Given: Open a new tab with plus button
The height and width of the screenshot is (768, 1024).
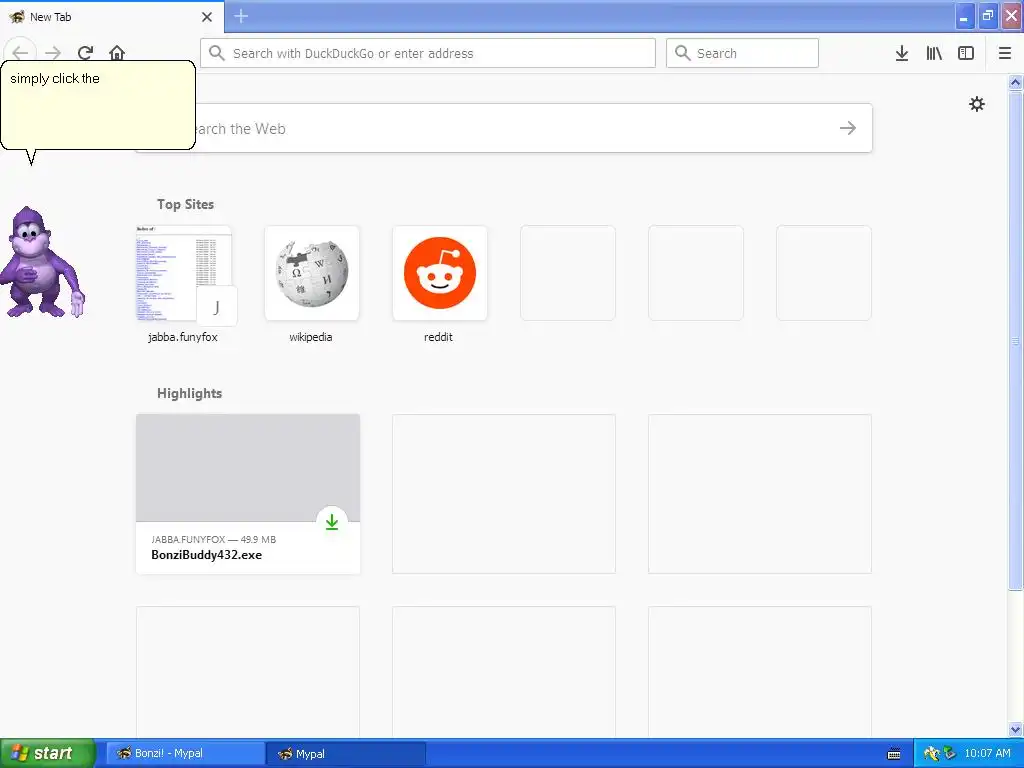Looking at the screenshot, I should [x=241, y=16].
